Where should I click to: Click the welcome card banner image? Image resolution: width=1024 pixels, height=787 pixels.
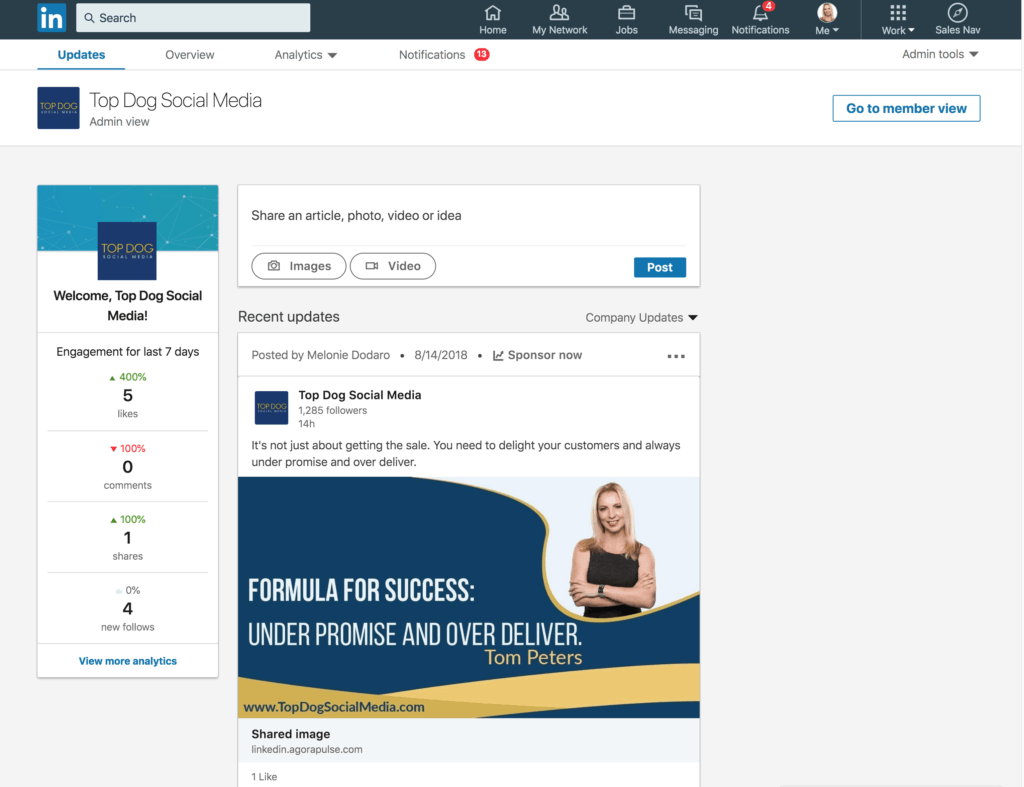[128, 218]
